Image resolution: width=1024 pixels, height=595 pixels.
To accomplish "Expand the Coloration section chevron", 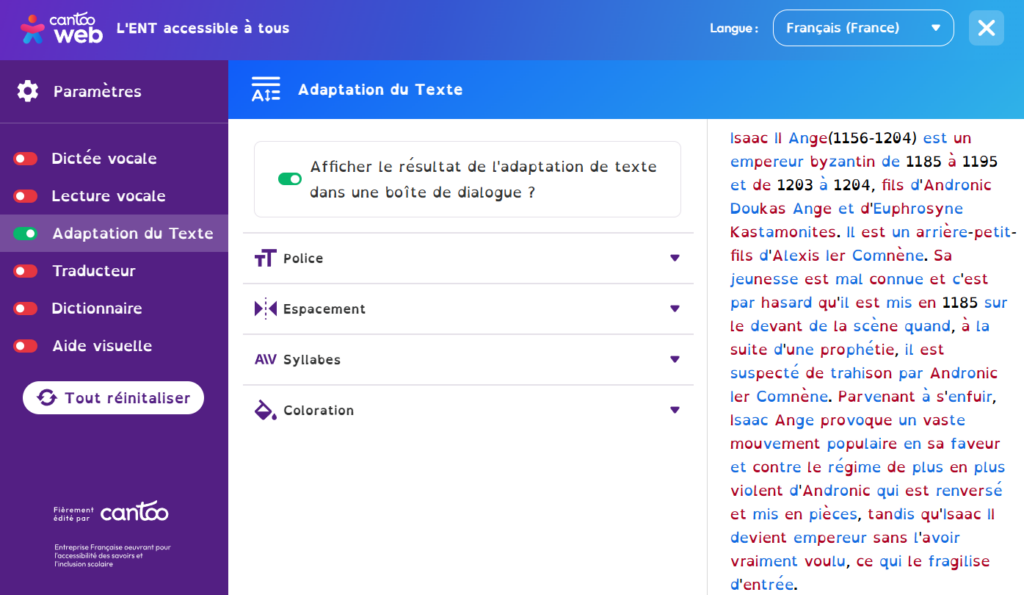I will (x=674, y=410).
